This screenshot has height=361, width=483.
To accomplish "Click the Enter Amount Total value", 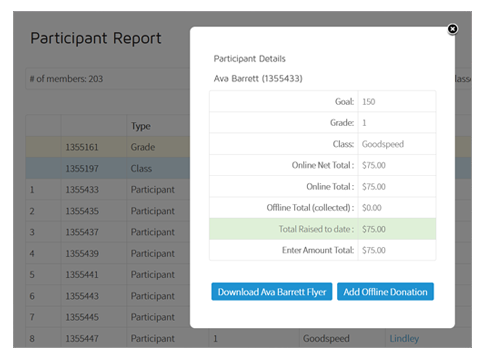I will tap(374, 250).
